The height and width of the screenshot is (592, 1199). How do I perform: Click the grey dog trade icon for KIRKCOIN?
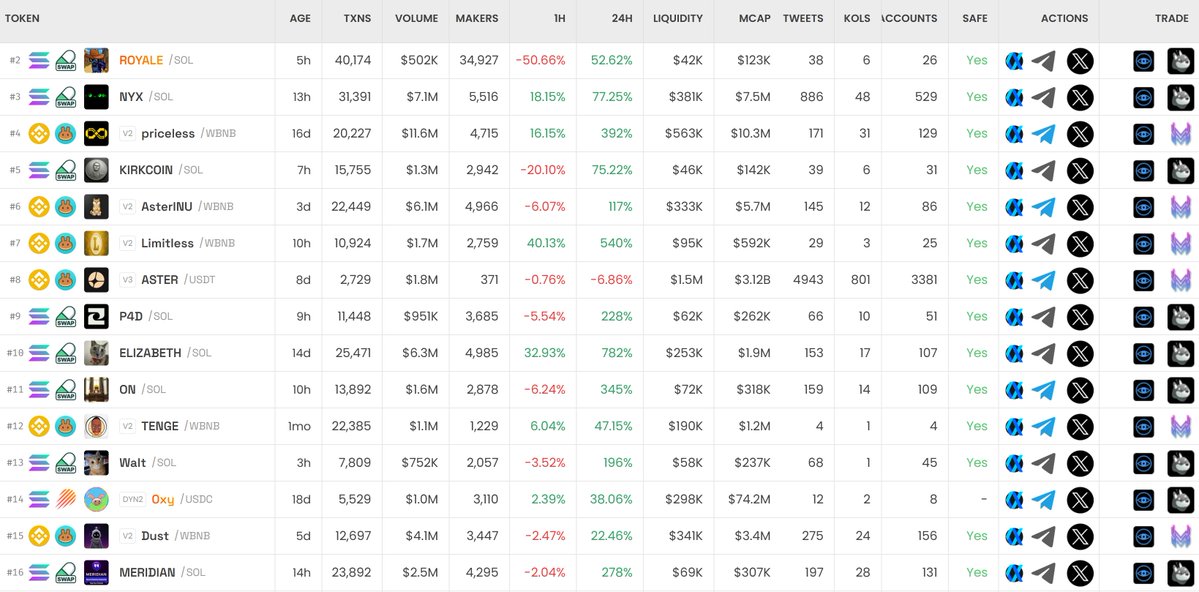point(1181,171)
